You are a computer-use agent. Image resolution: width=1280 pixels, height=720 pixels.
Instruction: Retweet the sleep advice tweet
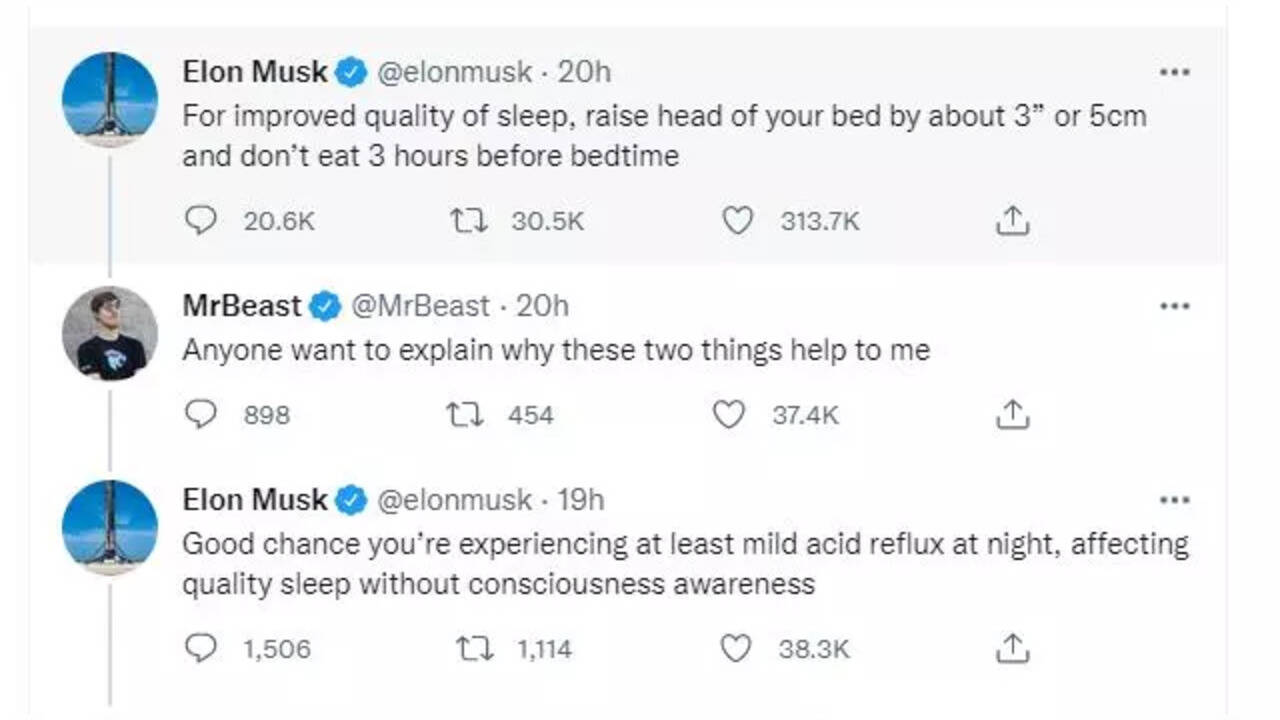(x=466, y=220)
